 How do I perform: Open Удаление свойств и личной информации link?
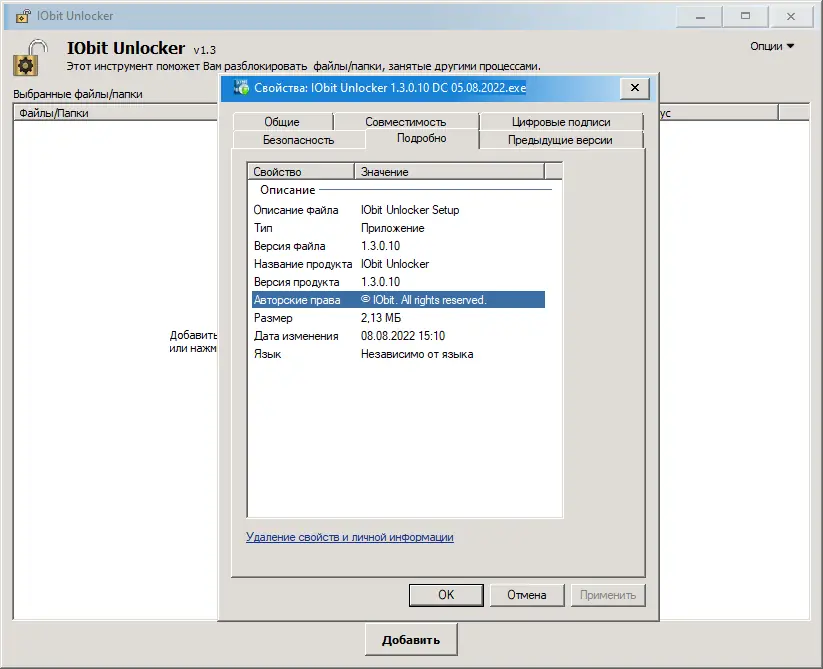tap(350, 537)
